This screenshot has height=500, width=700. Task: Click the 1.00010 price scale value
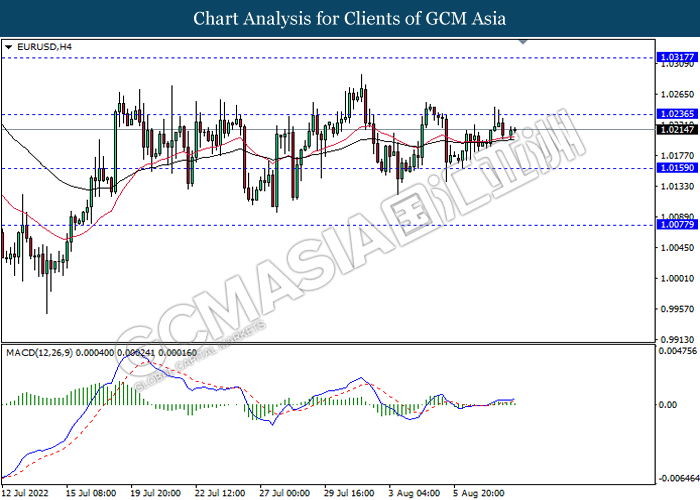click(678, 279)
